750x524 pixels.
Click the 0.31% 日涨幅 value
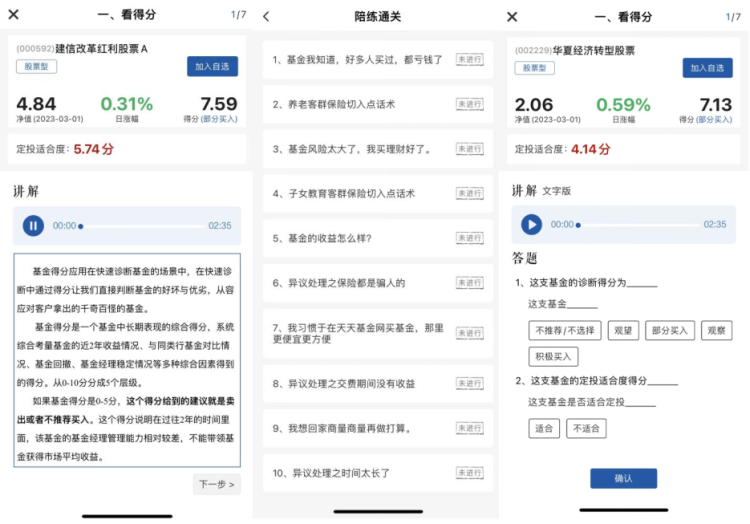[127, 104]
